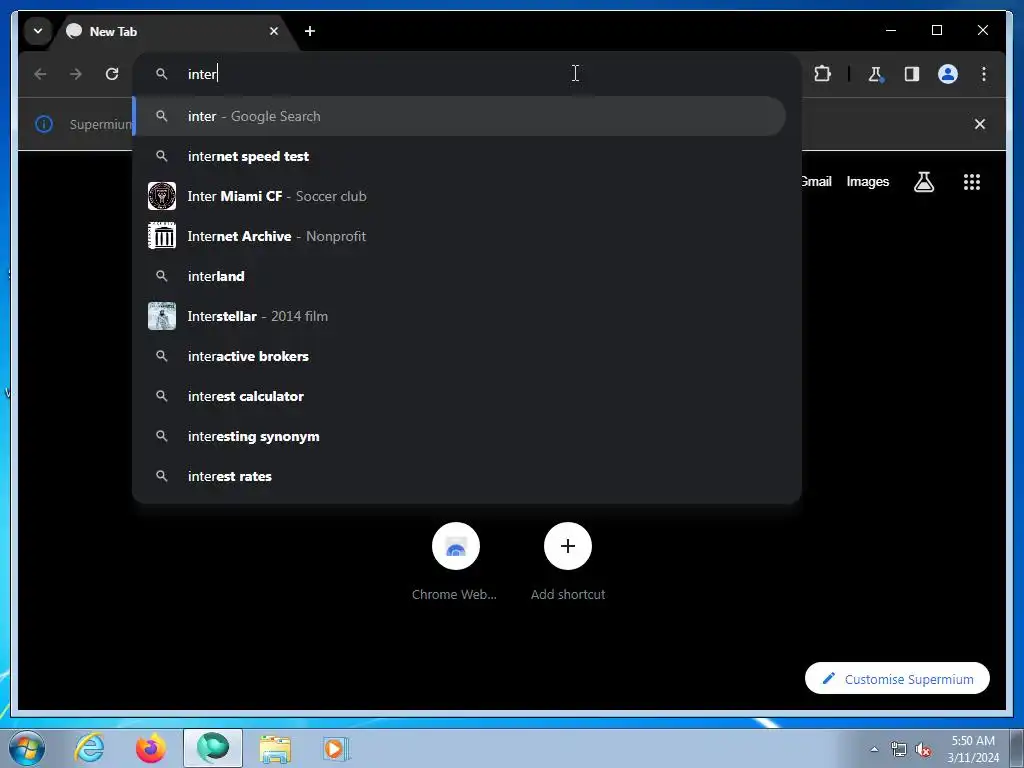Click the muted volume tray icon

click(x=923, y=749)
